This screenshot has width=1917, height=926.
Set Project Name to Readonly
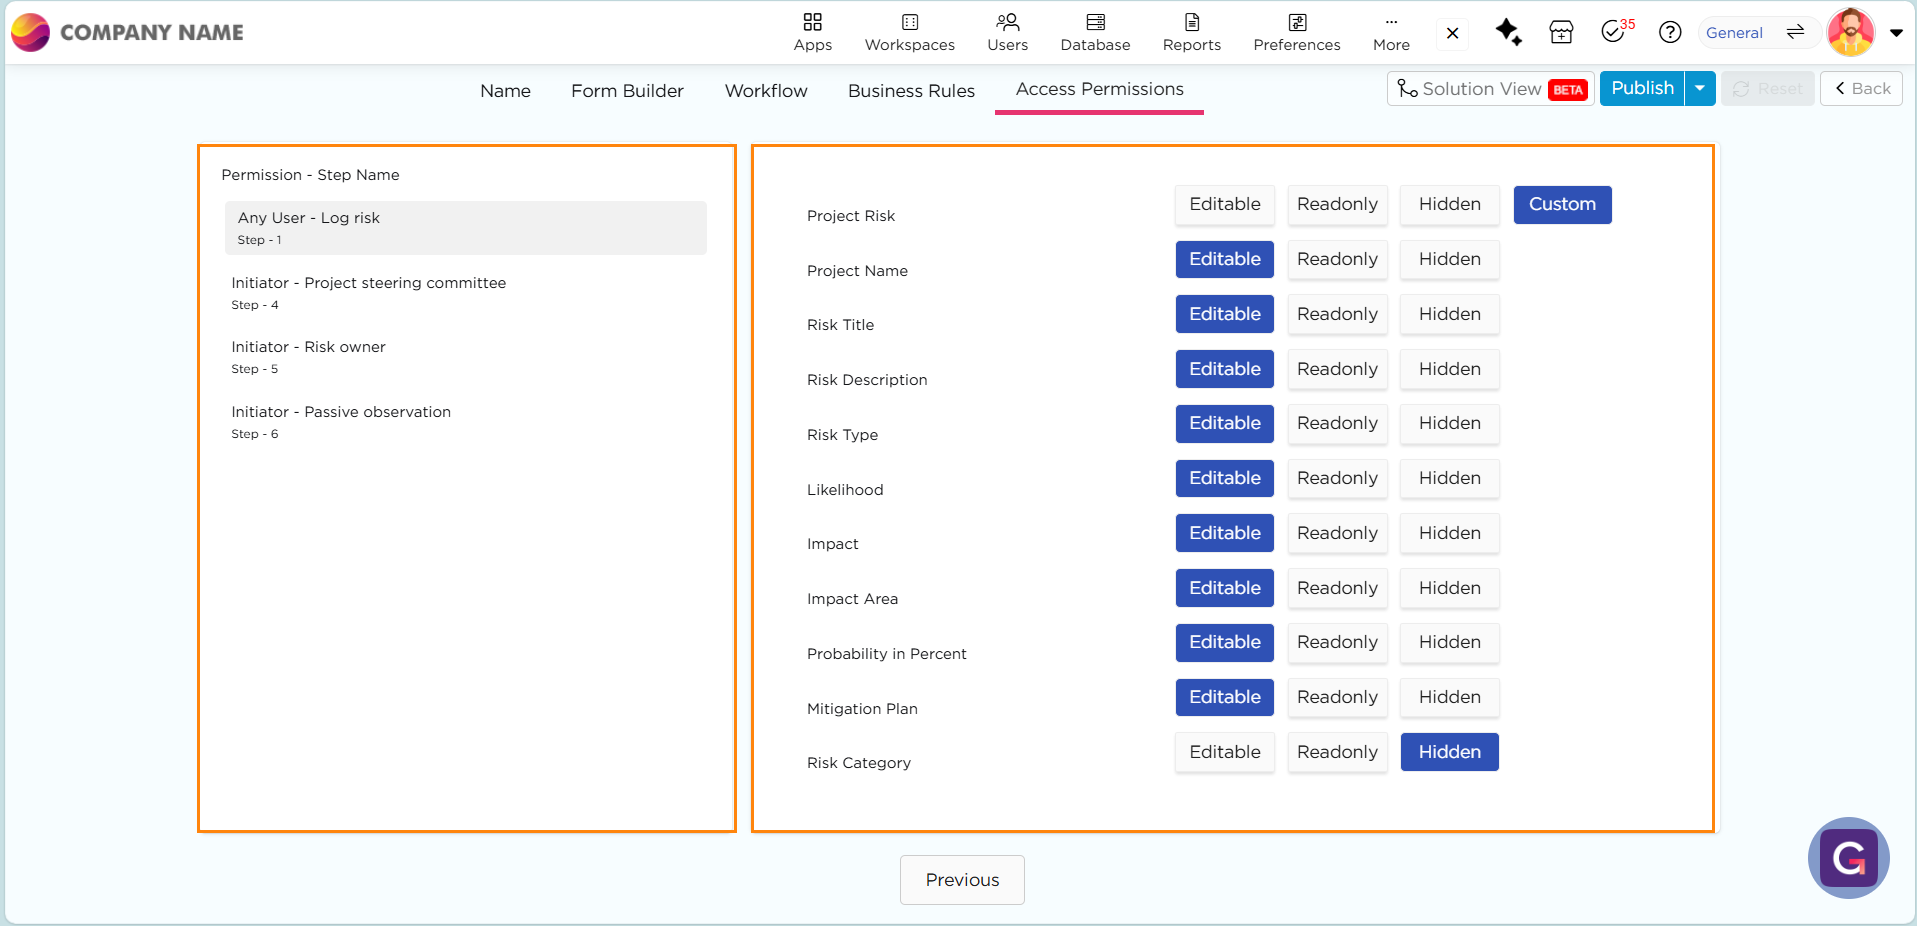click(x=1337, y=259)
